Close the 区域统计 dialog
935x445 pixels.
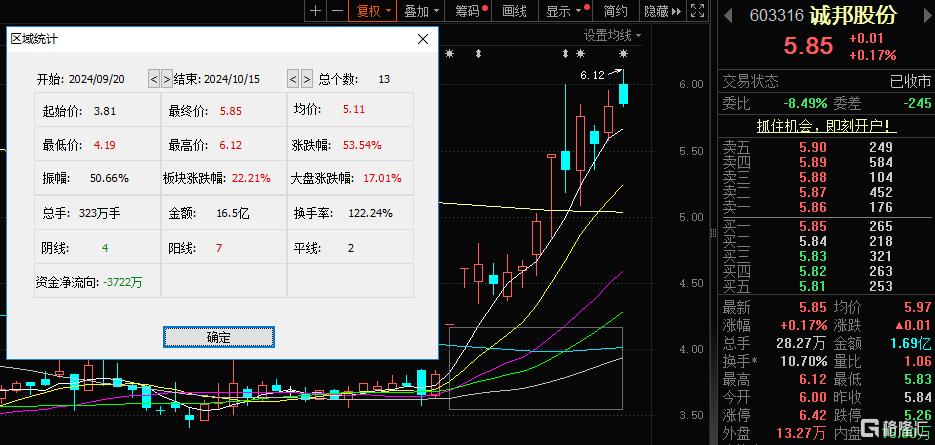point(423,39)
